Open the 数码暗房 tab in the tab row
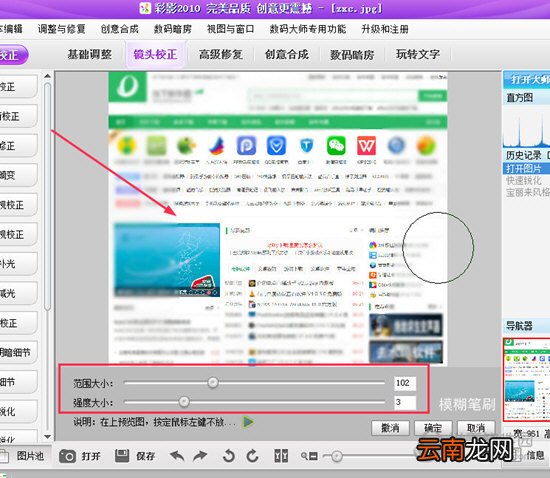 352,54
